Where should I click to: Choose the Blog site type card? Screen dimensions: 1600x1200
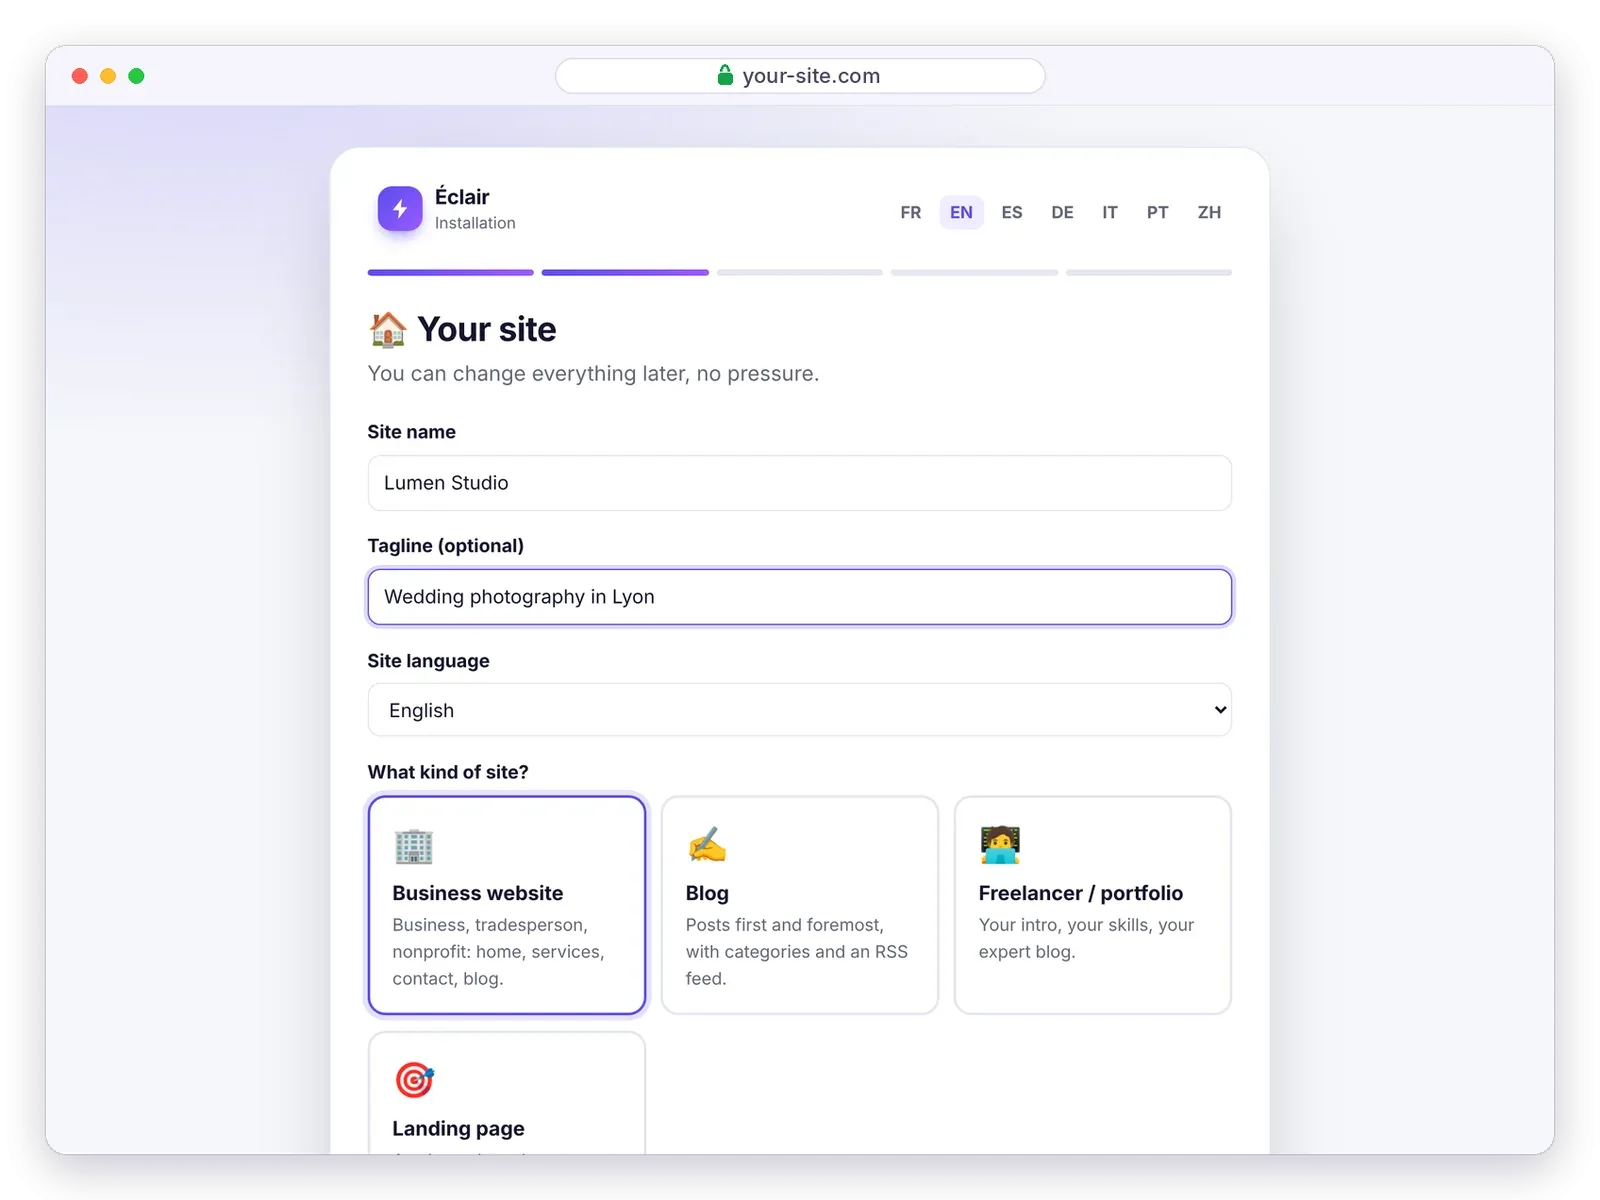point(800,905)
